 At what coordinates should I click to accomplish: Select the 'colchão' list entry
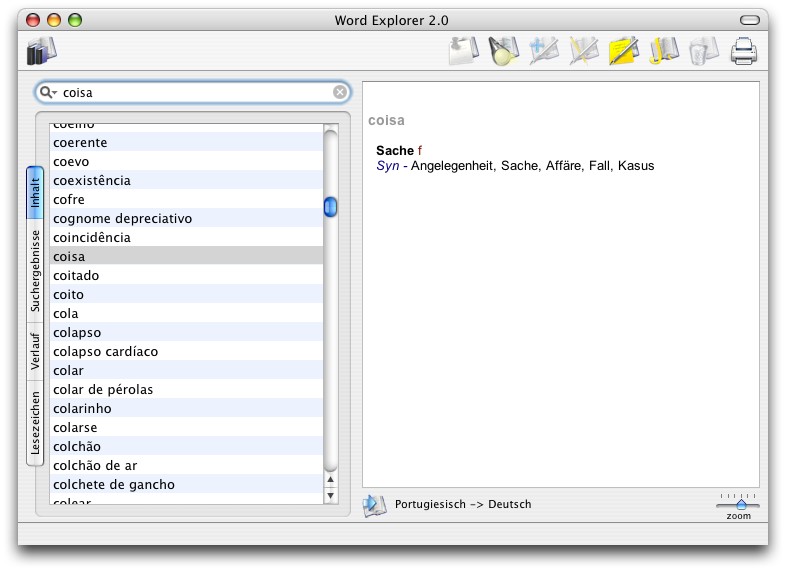(x=186, y=447)
